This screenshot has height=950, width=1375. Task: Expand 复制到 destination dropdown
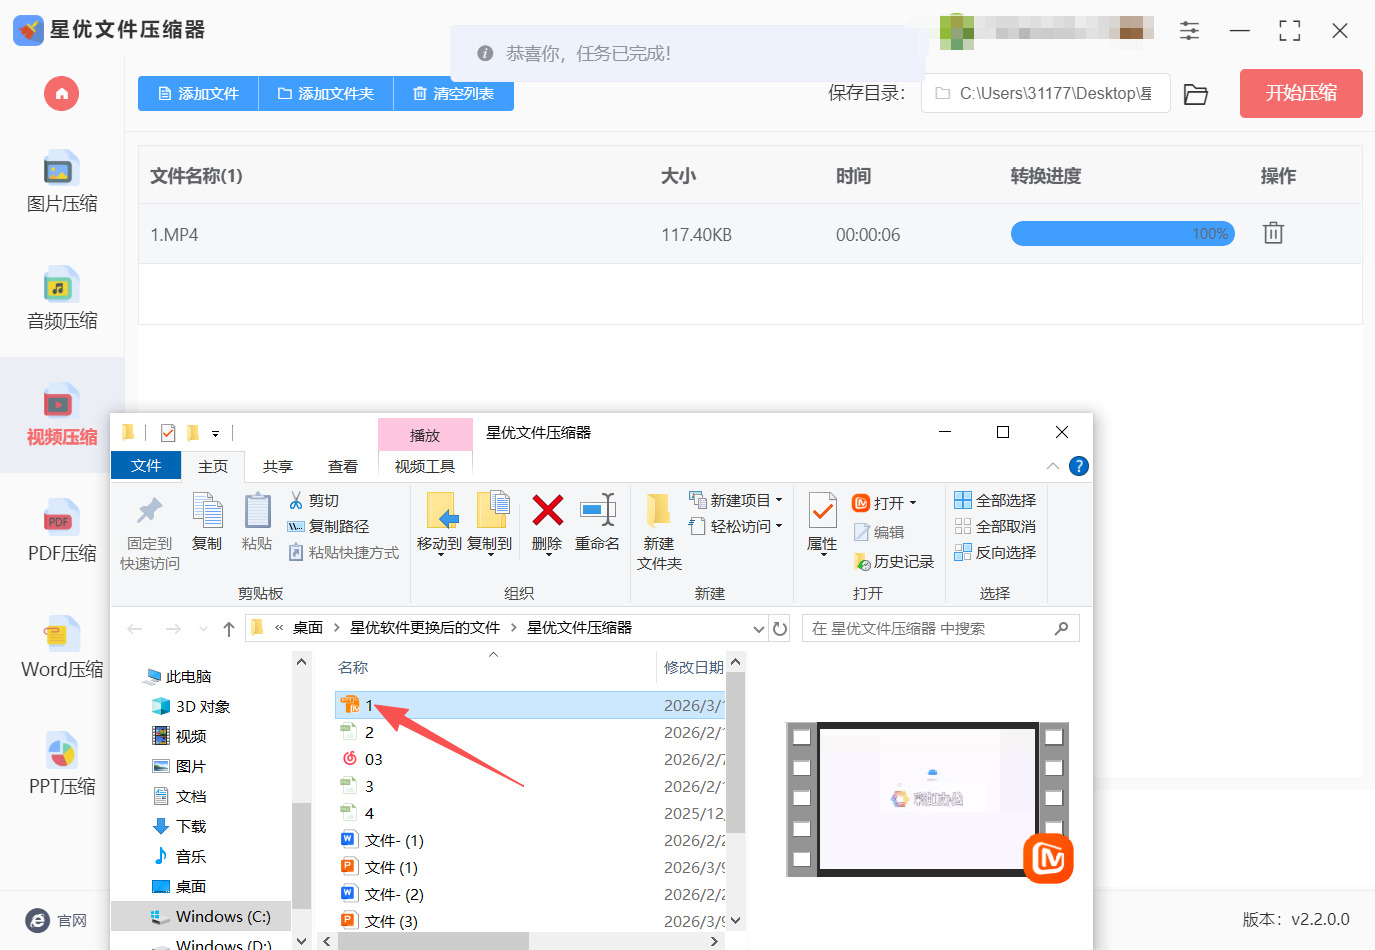(x=490, y=554)
